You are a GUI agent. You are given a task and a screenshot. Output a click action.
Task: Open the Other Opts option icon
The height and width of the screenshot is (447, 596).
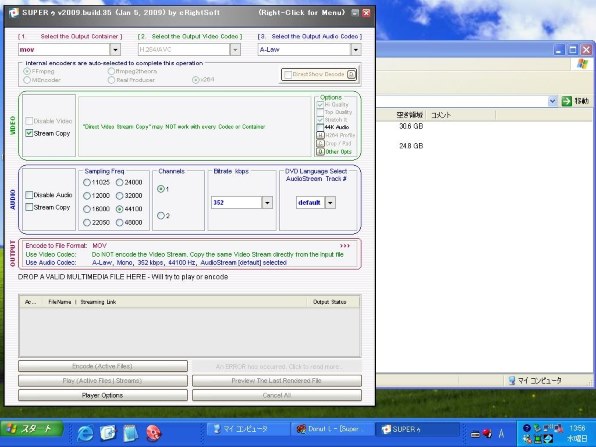320,152
